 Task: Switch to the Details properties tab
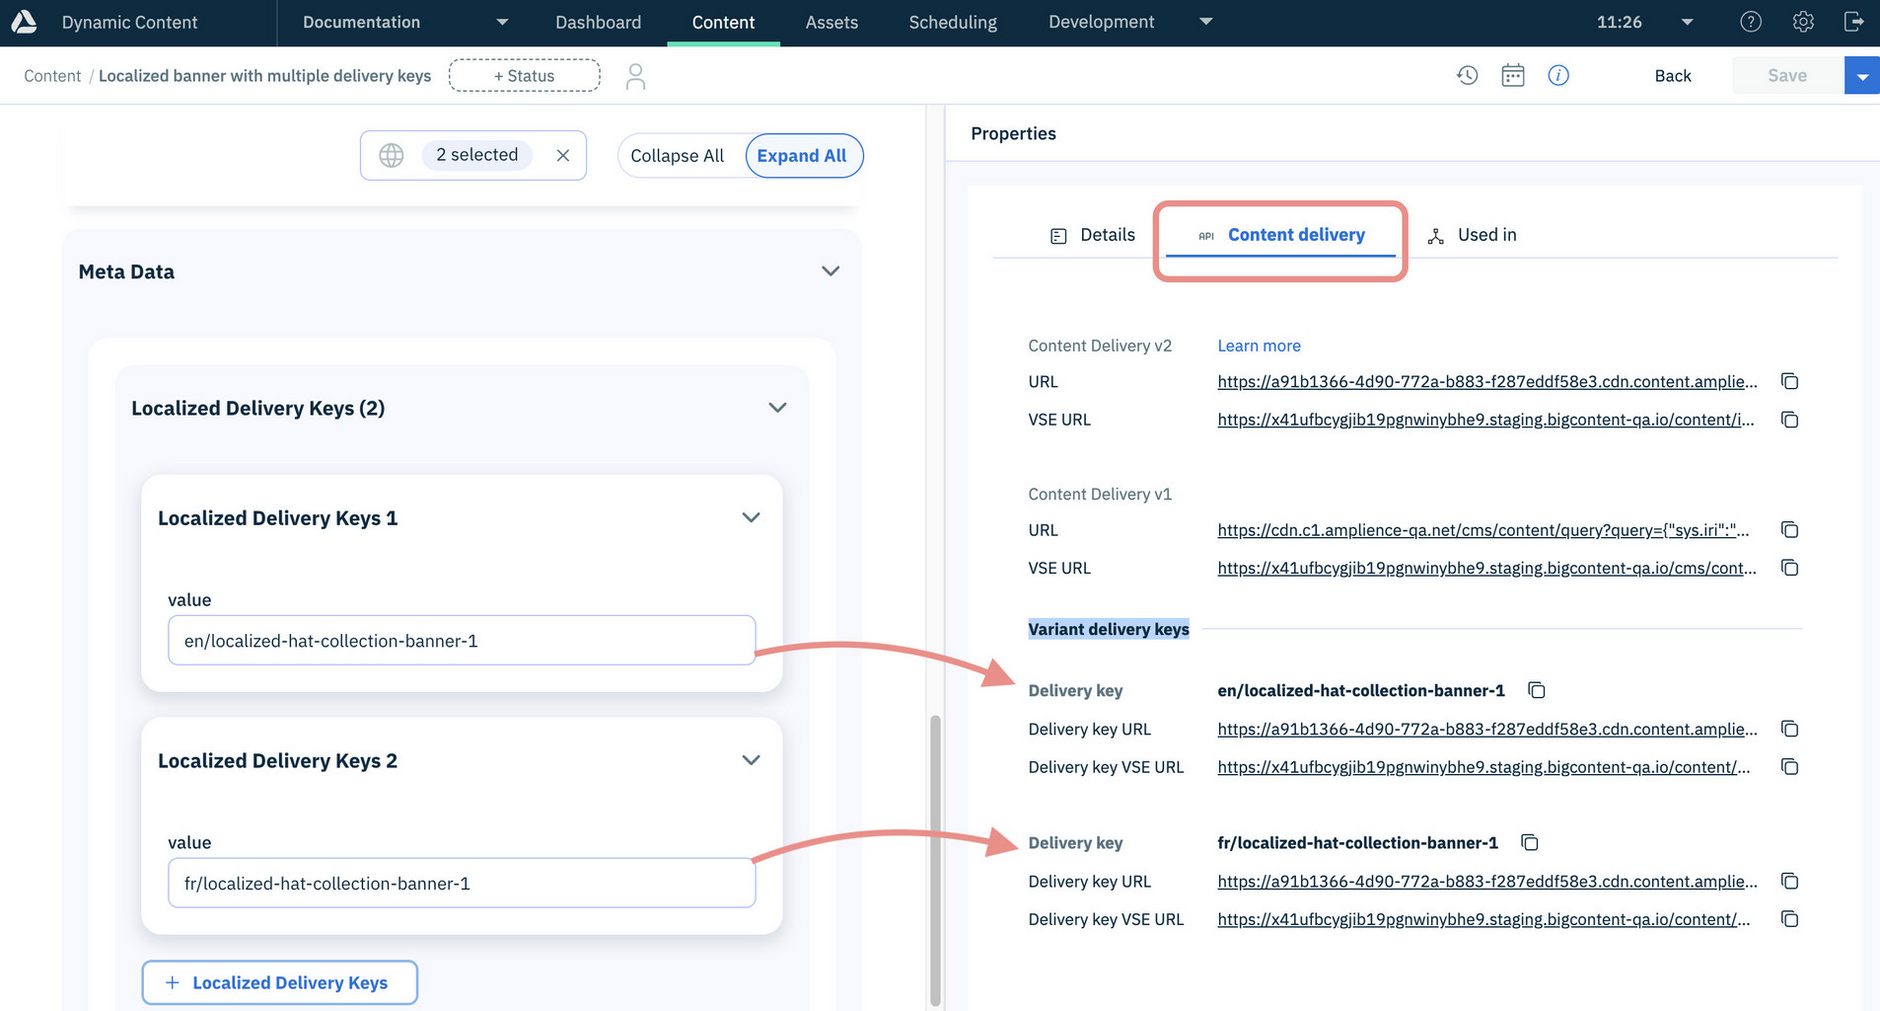click(1092, 235)
